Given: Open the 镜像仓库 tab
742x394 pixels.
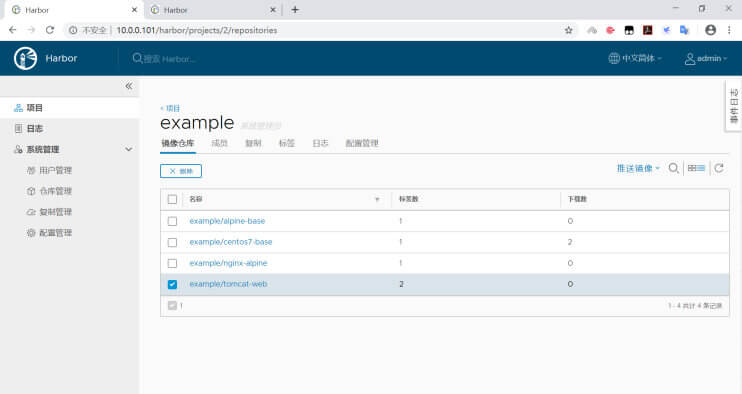Looking at the screenshot, I should [x=177, y=143].
